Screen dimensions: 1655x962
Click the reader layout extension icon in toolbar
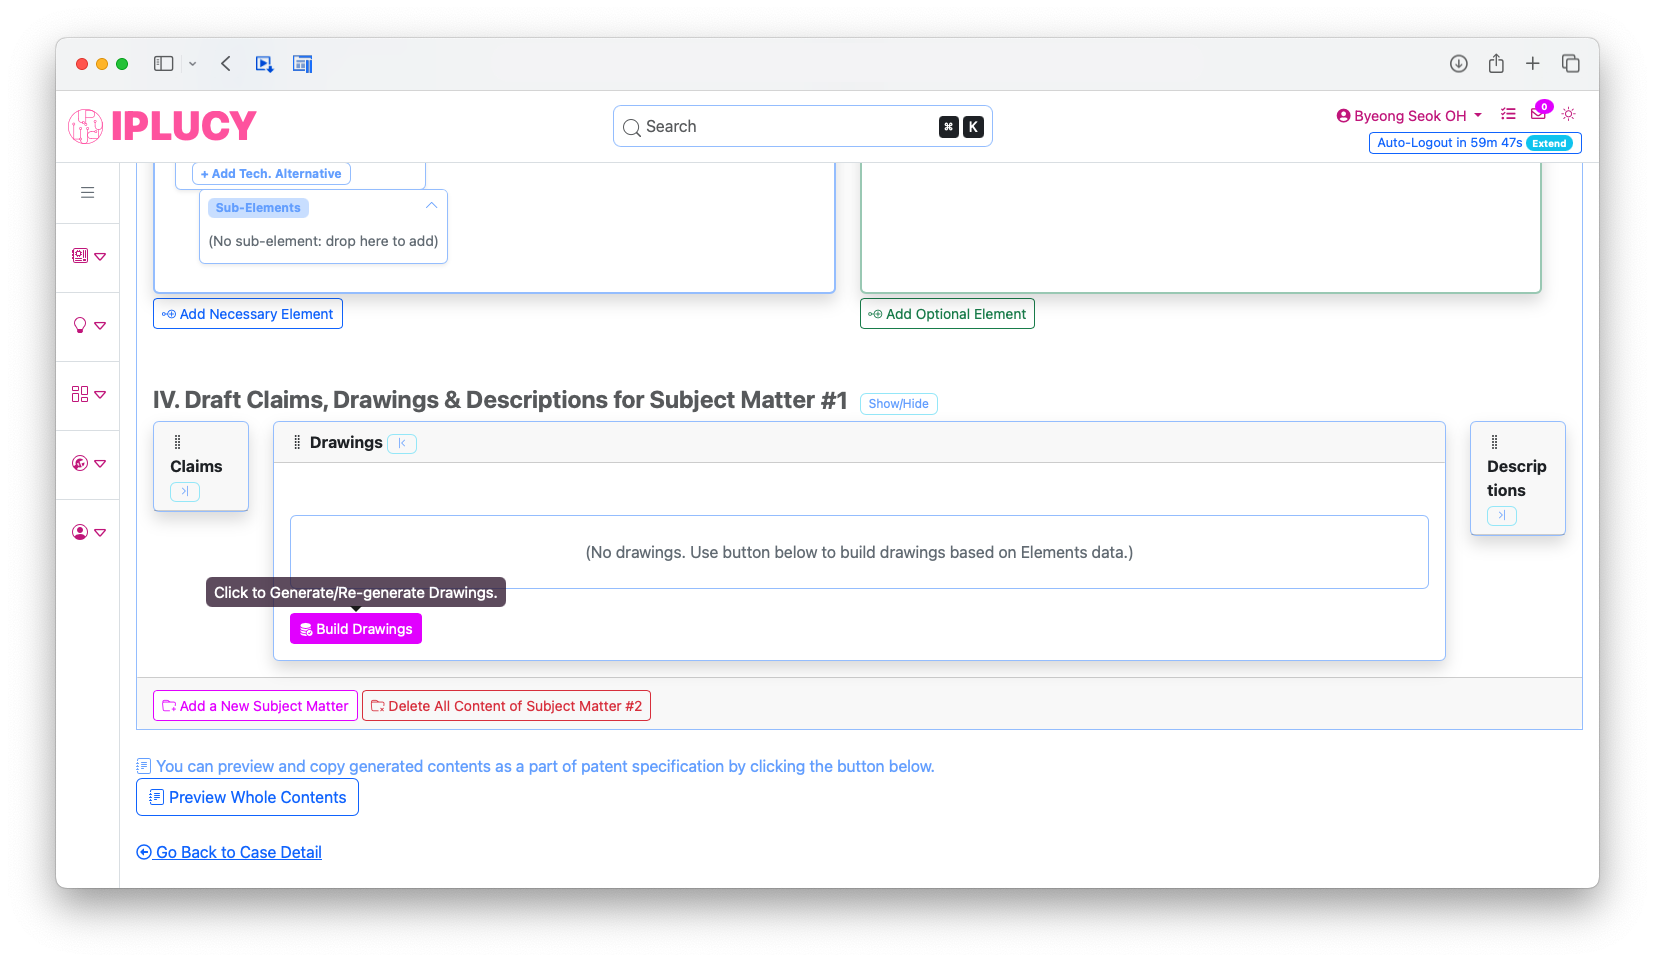[x=303, y=64]
